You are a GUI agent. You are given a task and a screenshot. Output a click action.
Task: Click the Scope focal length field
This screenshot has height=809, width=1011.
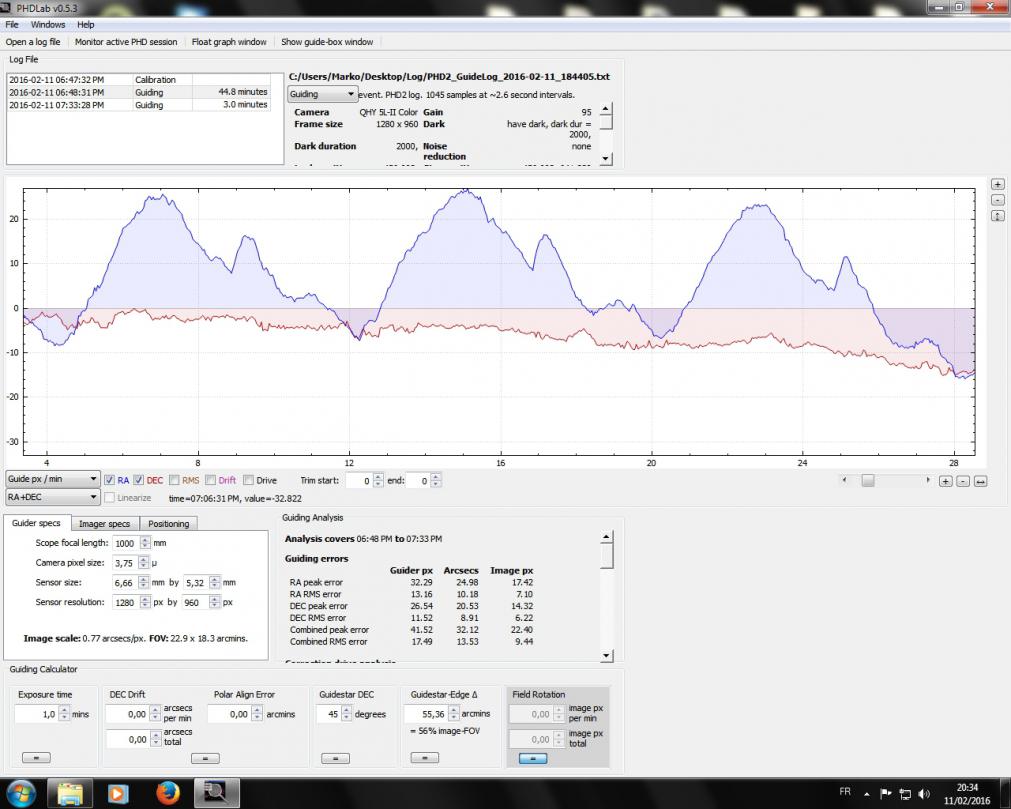click(x=126, y=543)
